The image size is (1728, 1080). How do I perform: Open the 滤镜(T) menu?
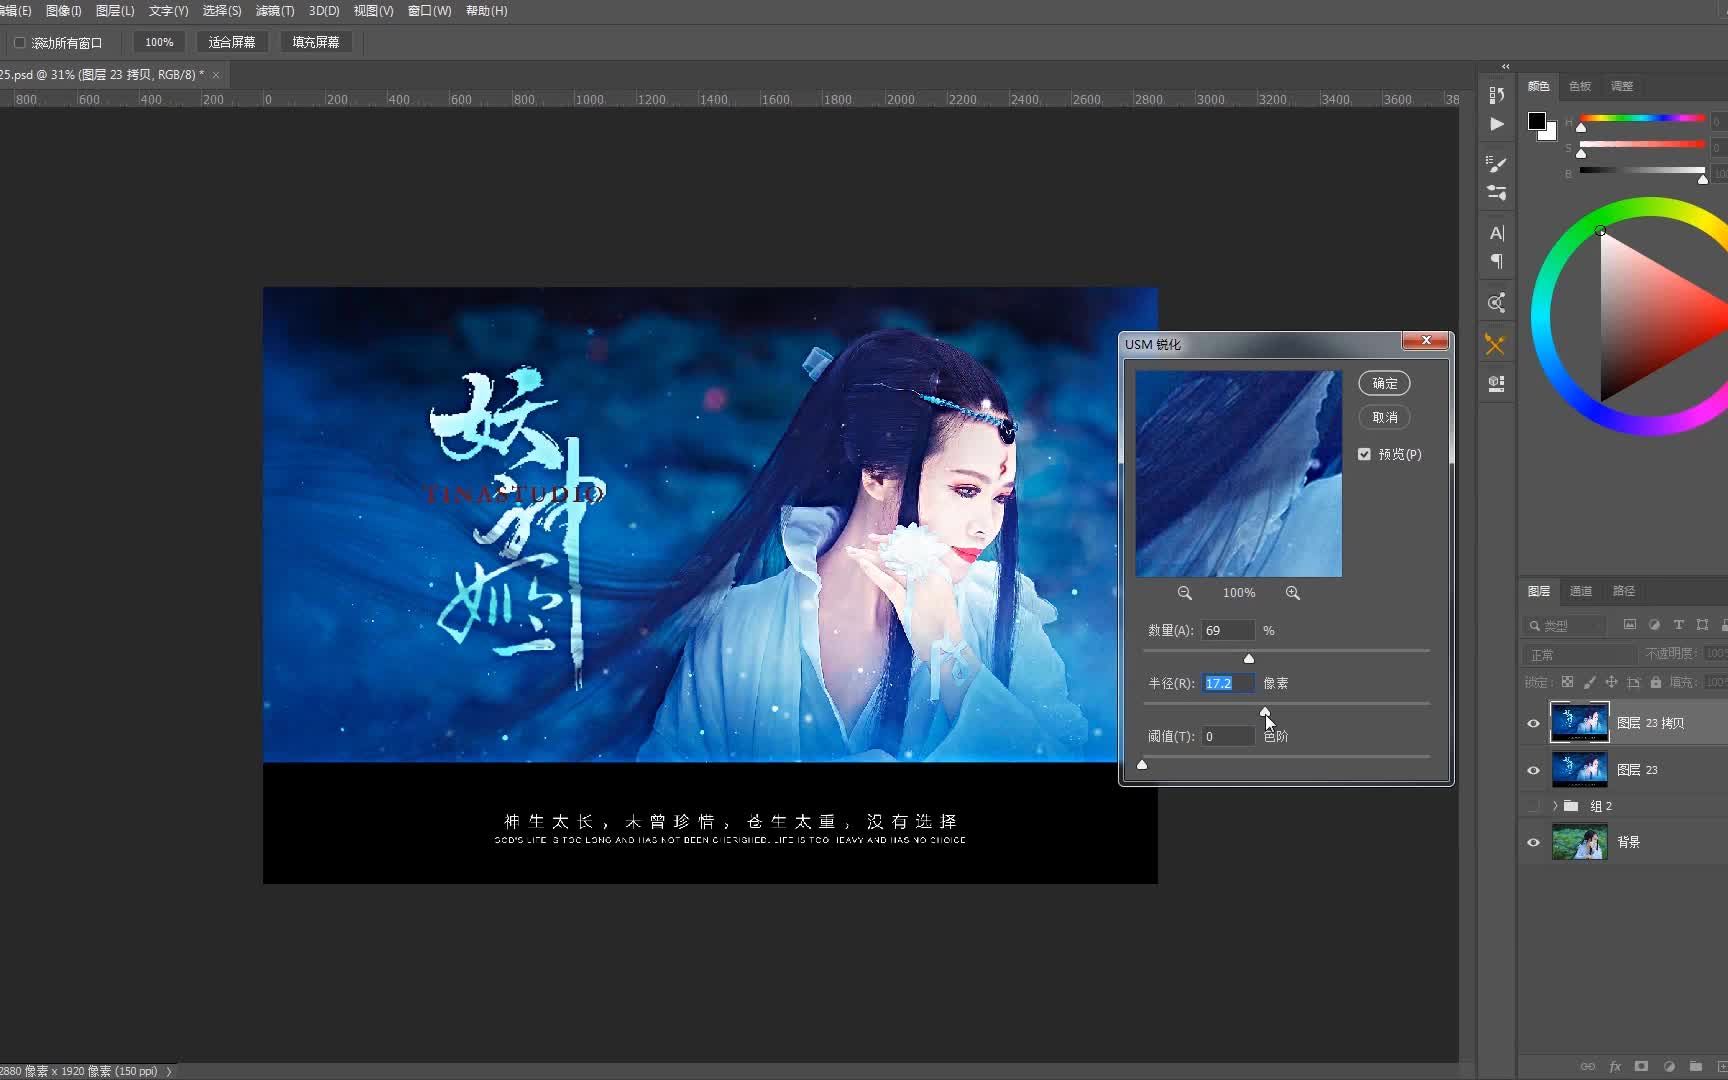(x=275, y=11)
